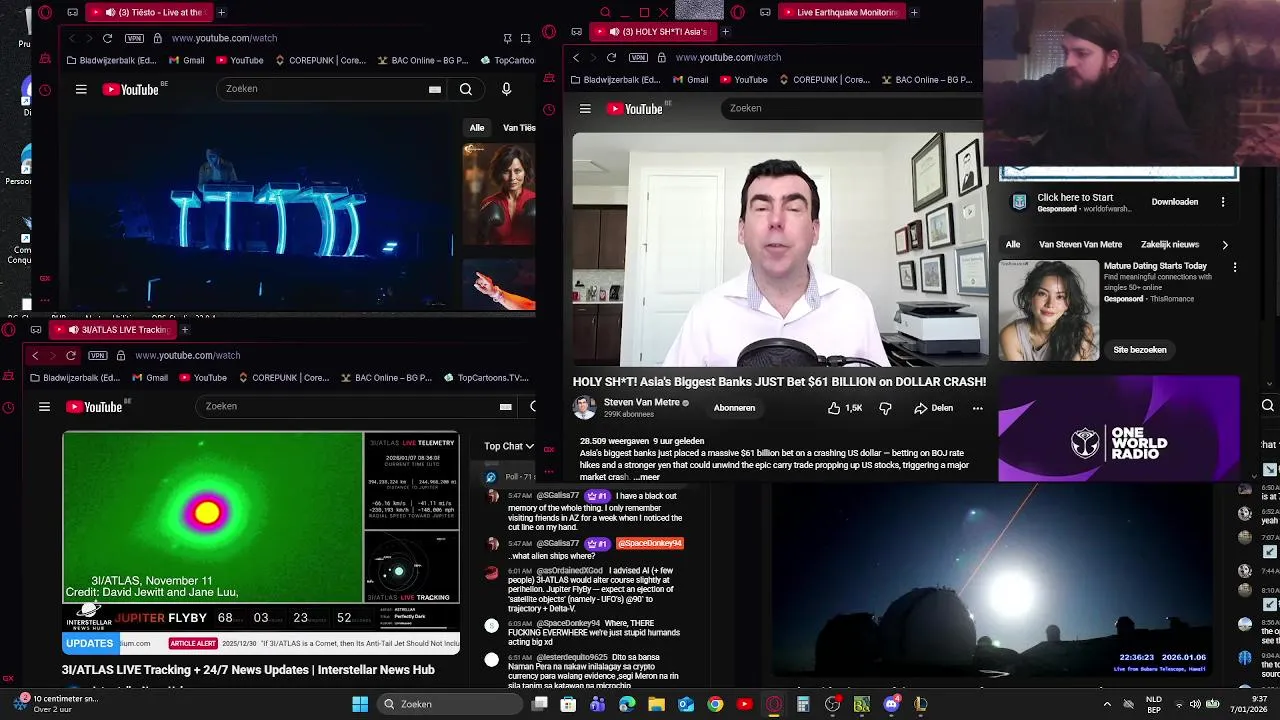Click pin icon in Tiësto window address bar
The height and width of the screenshot is (720, 1280).
click(507, 38)
